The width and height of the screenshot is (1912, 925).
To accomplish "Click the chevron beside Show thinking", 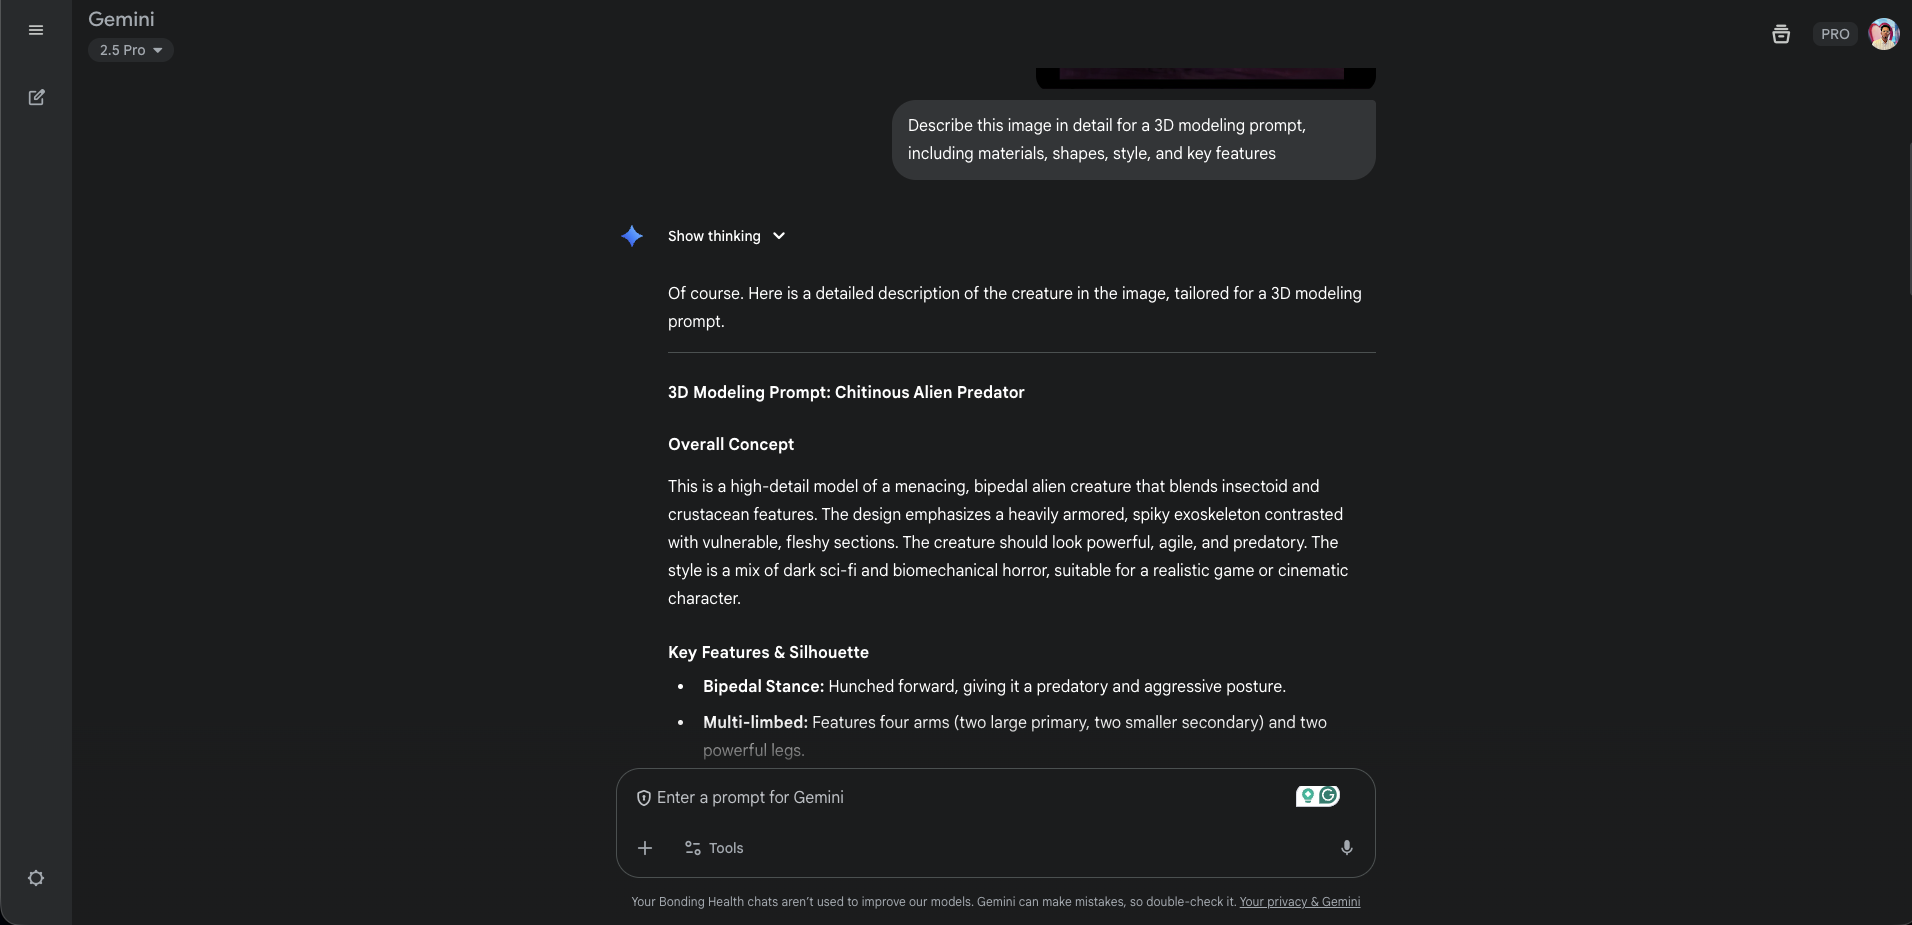I will (779, 236).
